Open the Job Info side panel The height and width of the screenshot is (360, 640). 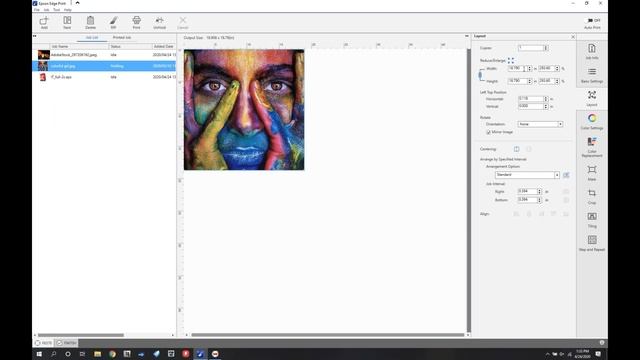pos(592,51)
